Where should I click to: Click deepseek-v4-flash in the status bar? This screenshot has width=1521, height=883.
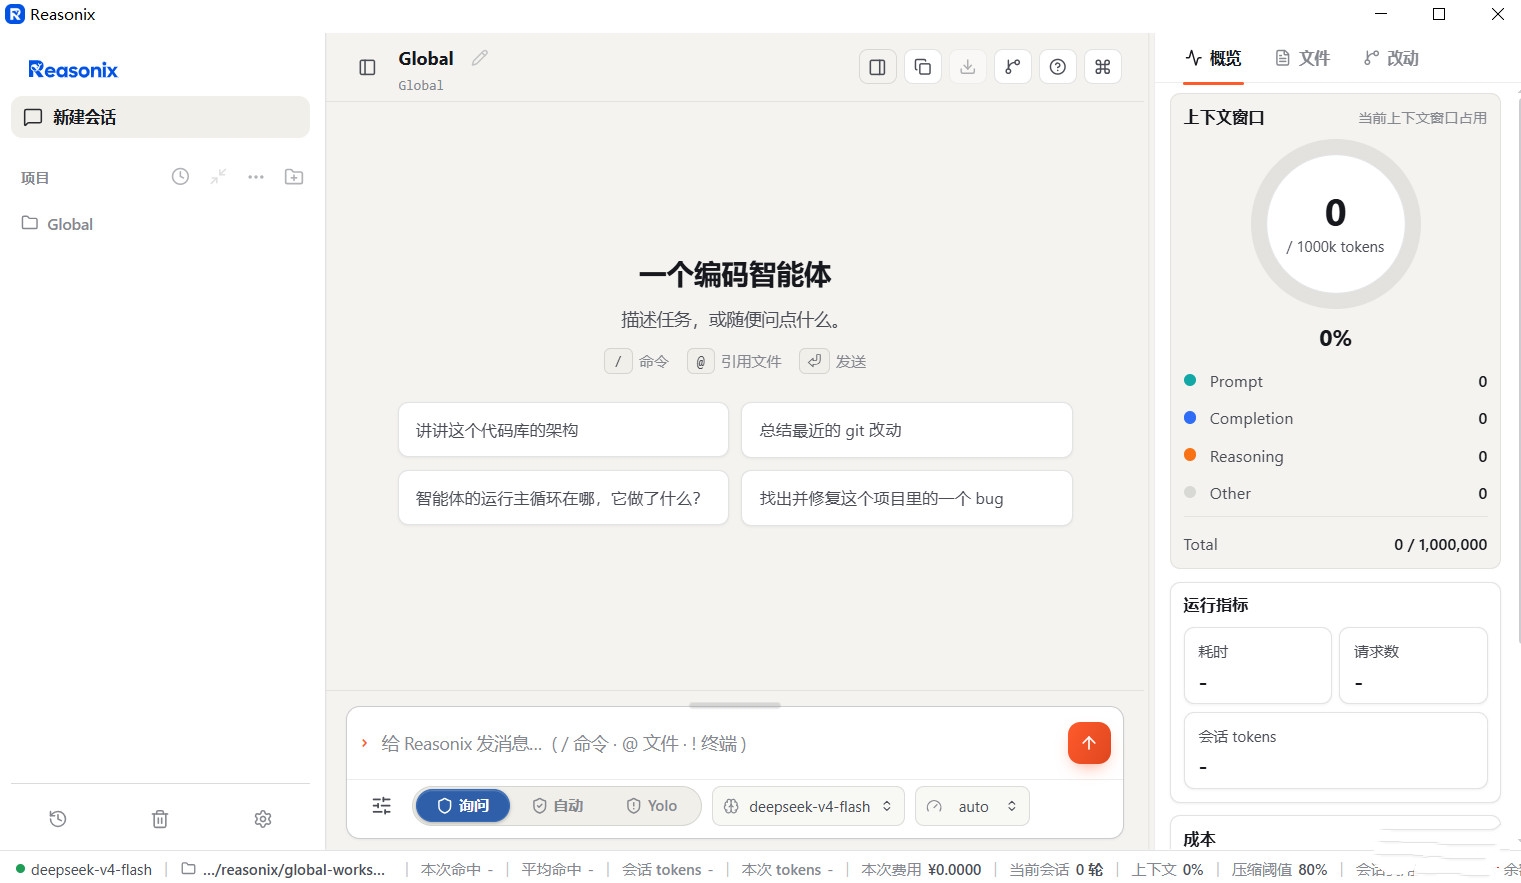[84, 869]
